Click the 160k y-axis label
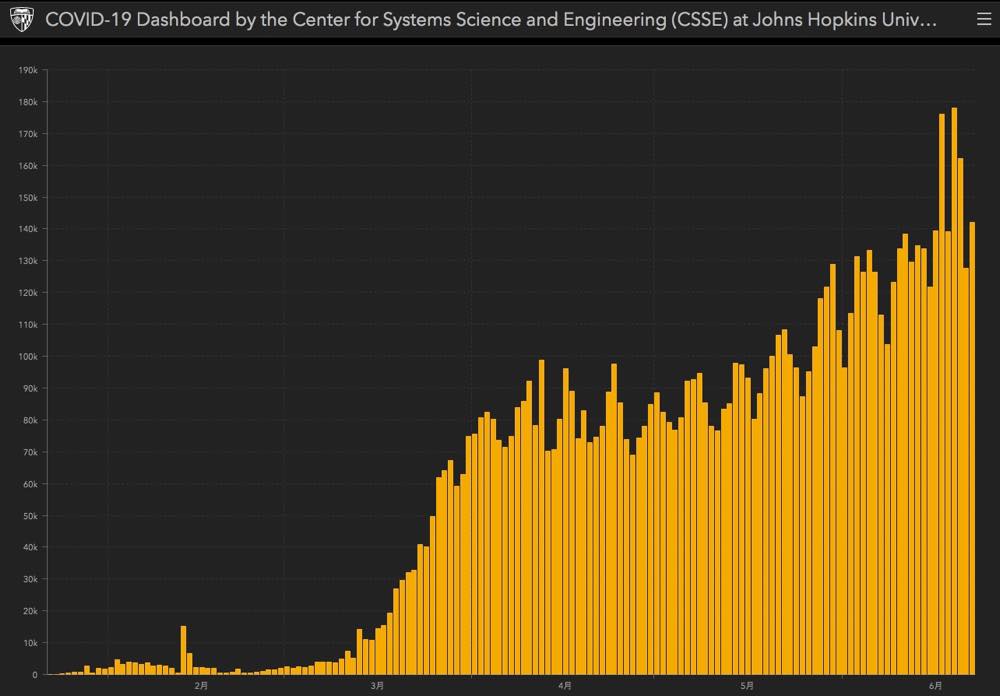This screenshot has height=696, width=1000. pos(28,166)
